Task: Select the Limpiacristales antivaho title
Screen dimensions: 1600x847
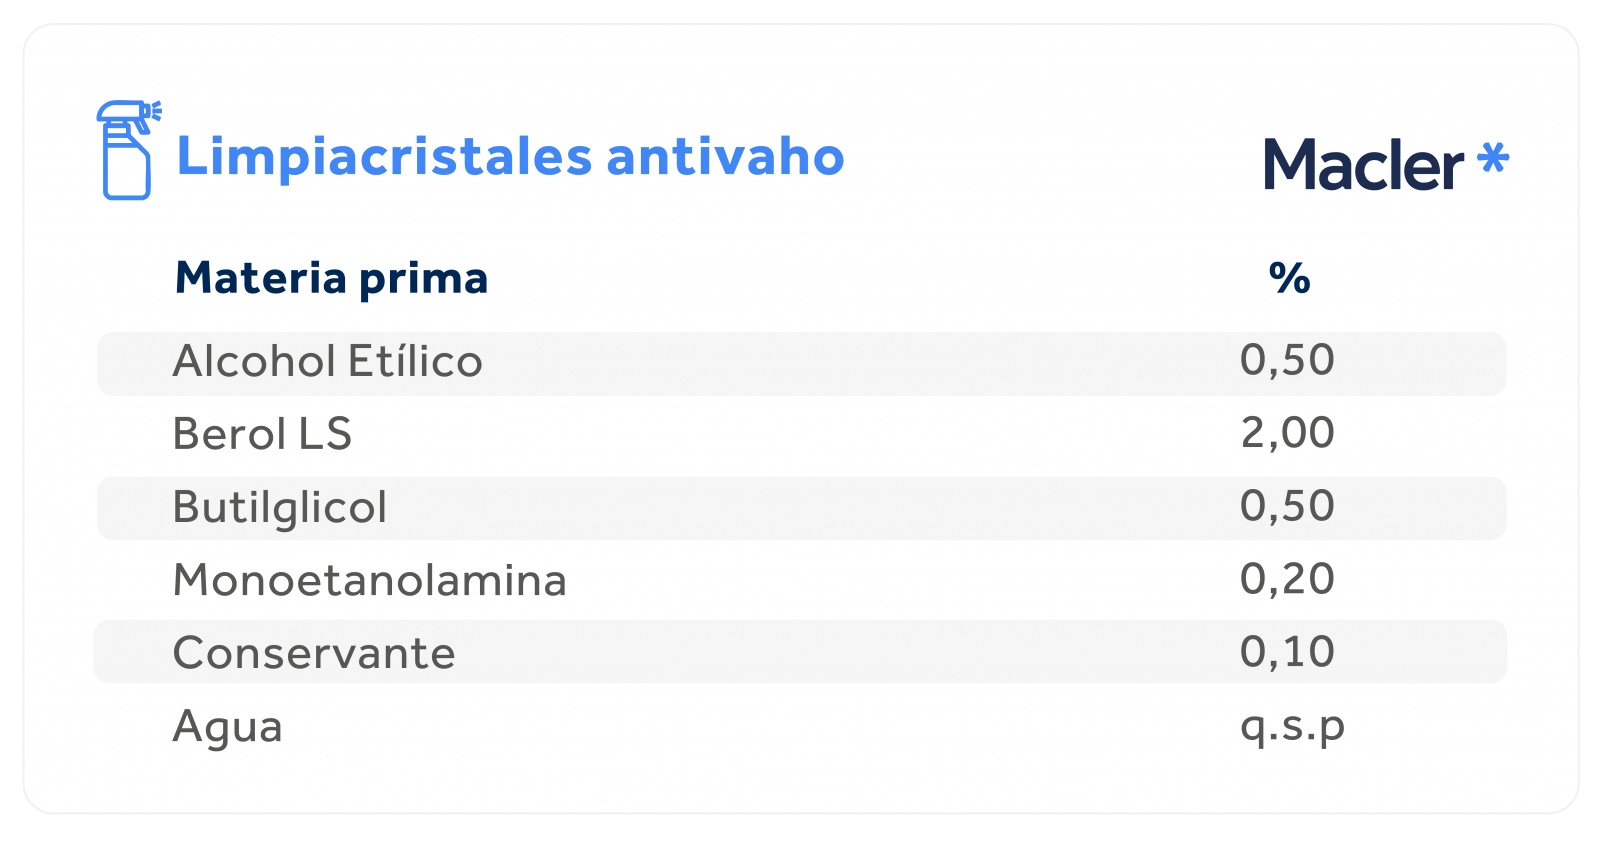Action: [510, 157]
